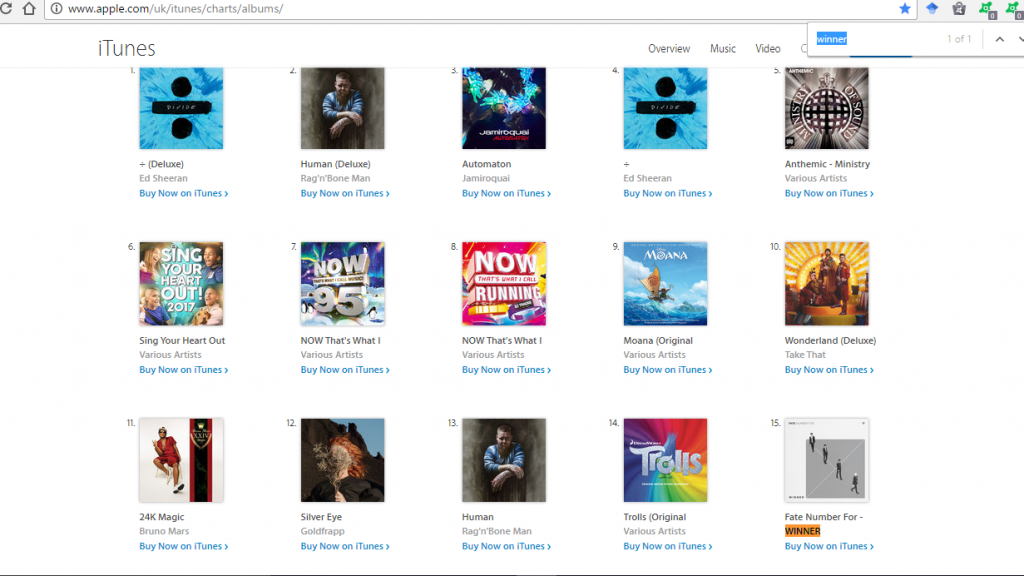View site information in the address bar

pos(57,8)
